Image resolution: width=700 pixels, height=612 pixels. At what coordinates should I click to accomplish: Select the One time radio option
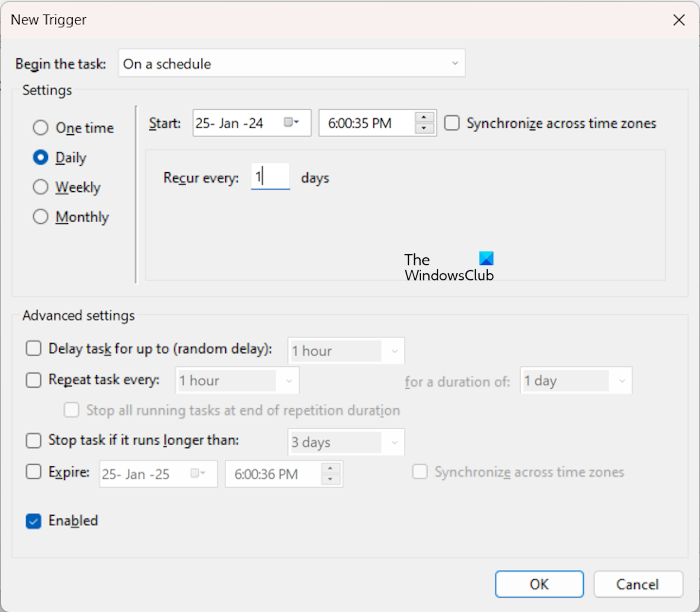pos(41,128)
